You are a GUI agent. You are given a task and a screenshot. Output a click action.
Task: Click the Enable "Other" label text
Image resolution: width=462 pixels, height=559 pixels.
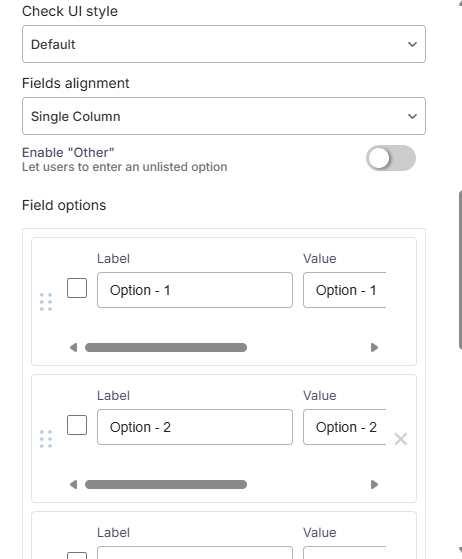point(68,153)
